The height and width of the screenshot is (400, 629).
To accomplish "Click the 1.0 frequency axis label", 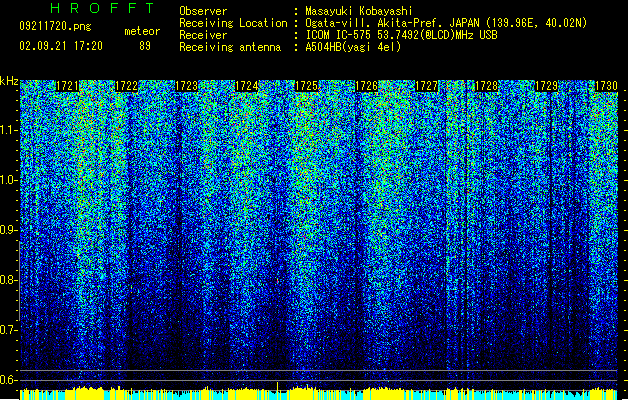I will (x=8, y=180).
